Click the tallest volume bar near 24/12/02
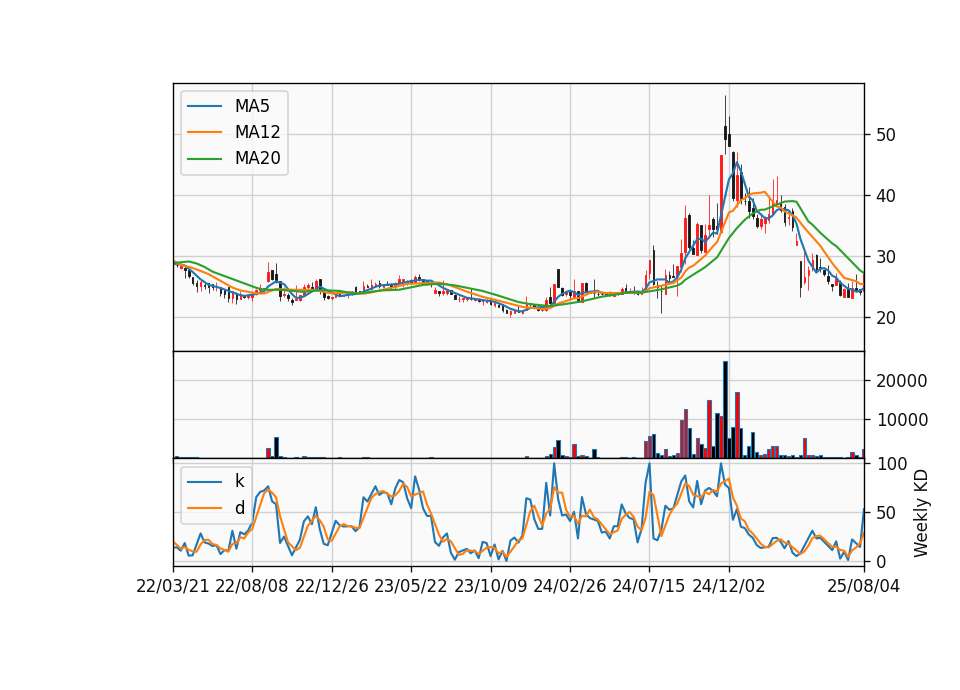 [x=726, y=410]
